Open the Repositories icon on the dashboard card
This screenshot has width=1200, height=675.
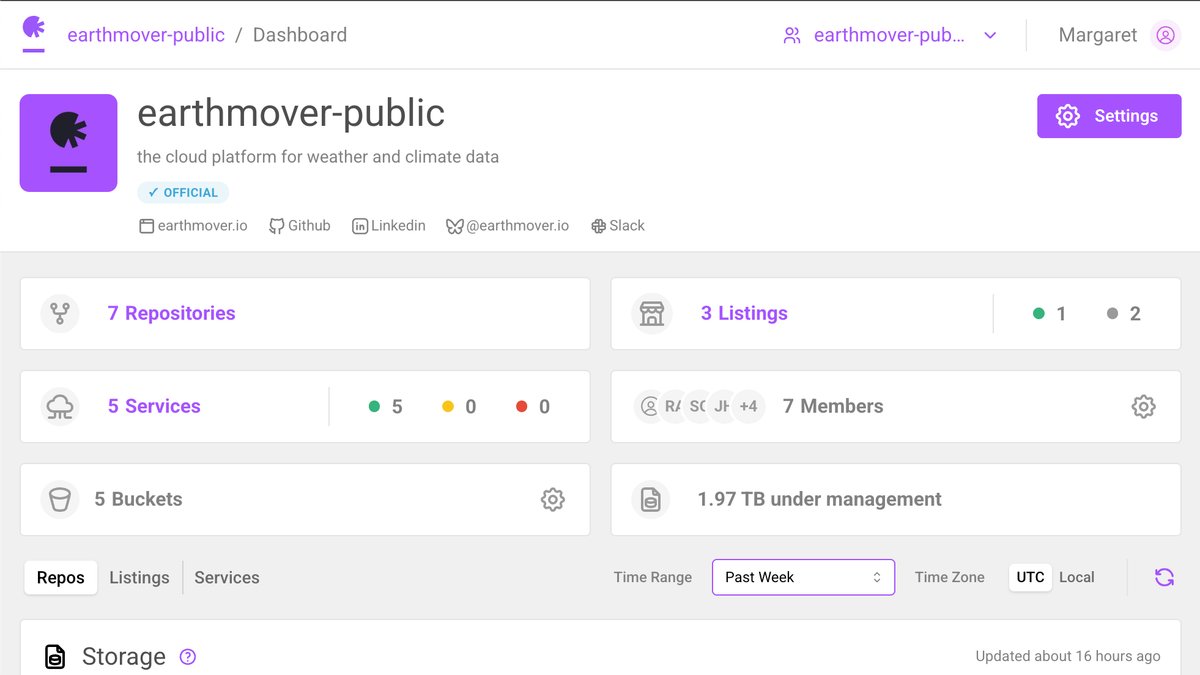pyautogui.click(x=60, y=313)
